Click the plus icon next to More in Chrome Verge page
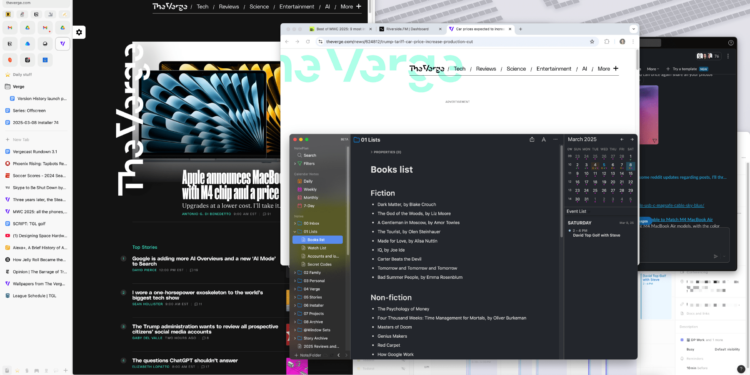The height and width of the screenshot is (375, 750). tap(616, 68)
